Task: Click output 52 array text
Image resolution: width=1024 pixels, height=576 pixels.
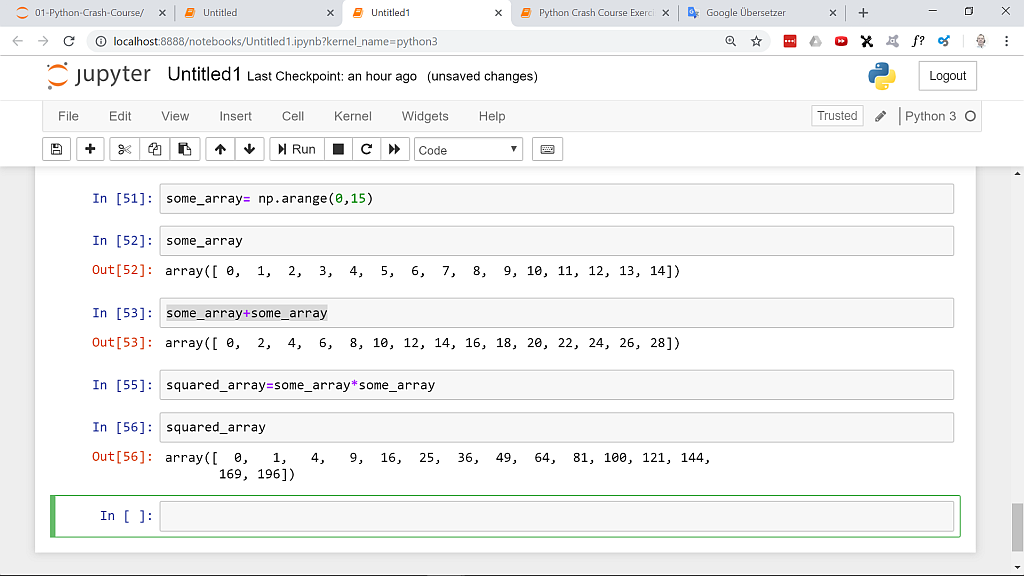Action: (423, 271)
